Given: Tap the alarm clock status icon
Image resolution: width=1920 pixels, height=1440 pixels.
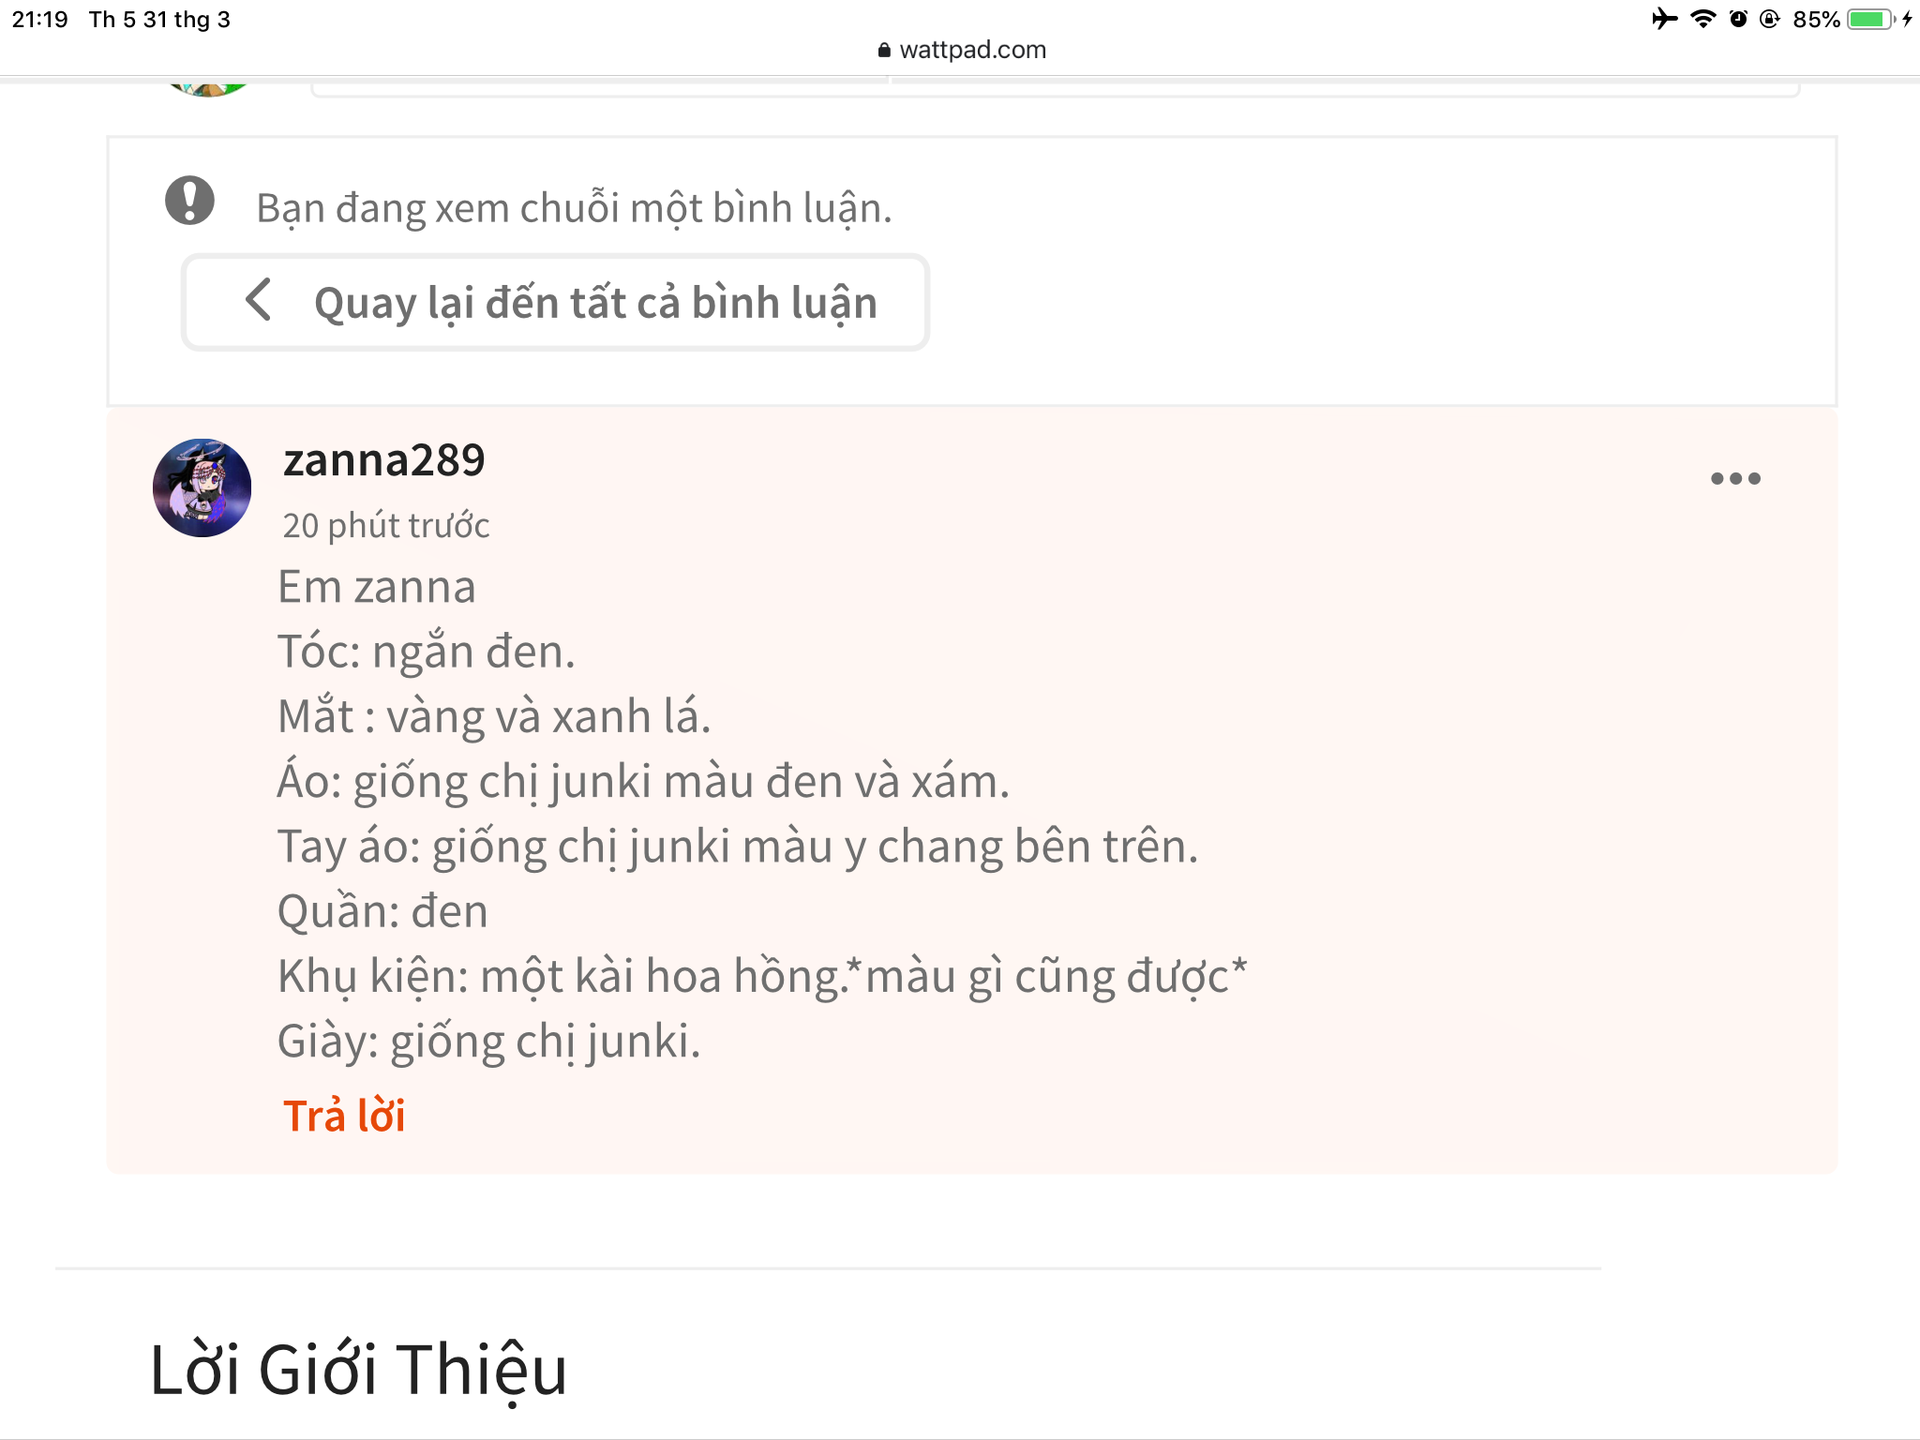Looking at the screenshot, I should click(x=1738, y=19).
